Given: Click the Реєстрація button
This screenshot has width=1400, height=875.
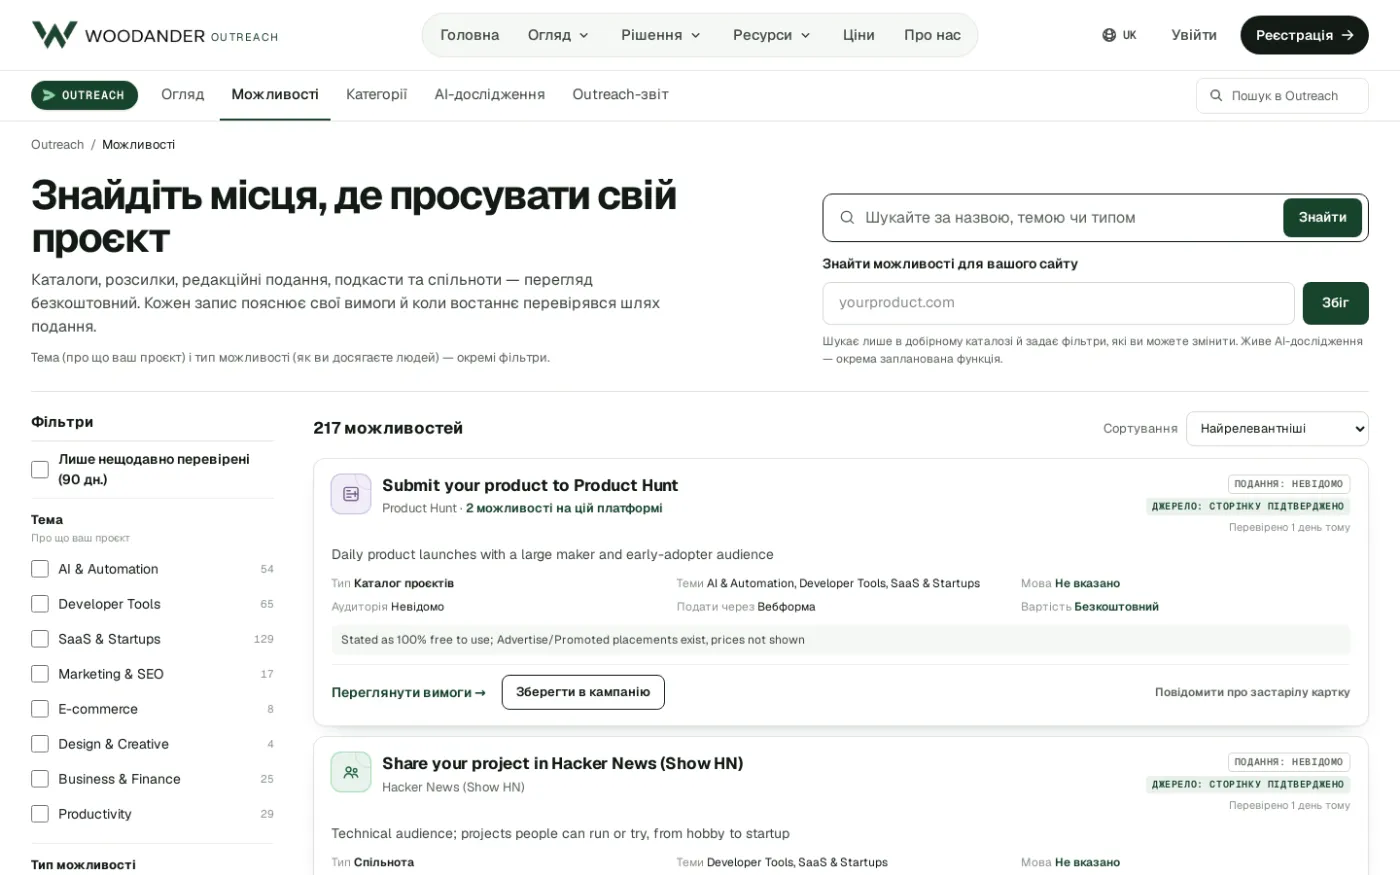Looking at the screenshot, I should click(x=1304, y=35).
